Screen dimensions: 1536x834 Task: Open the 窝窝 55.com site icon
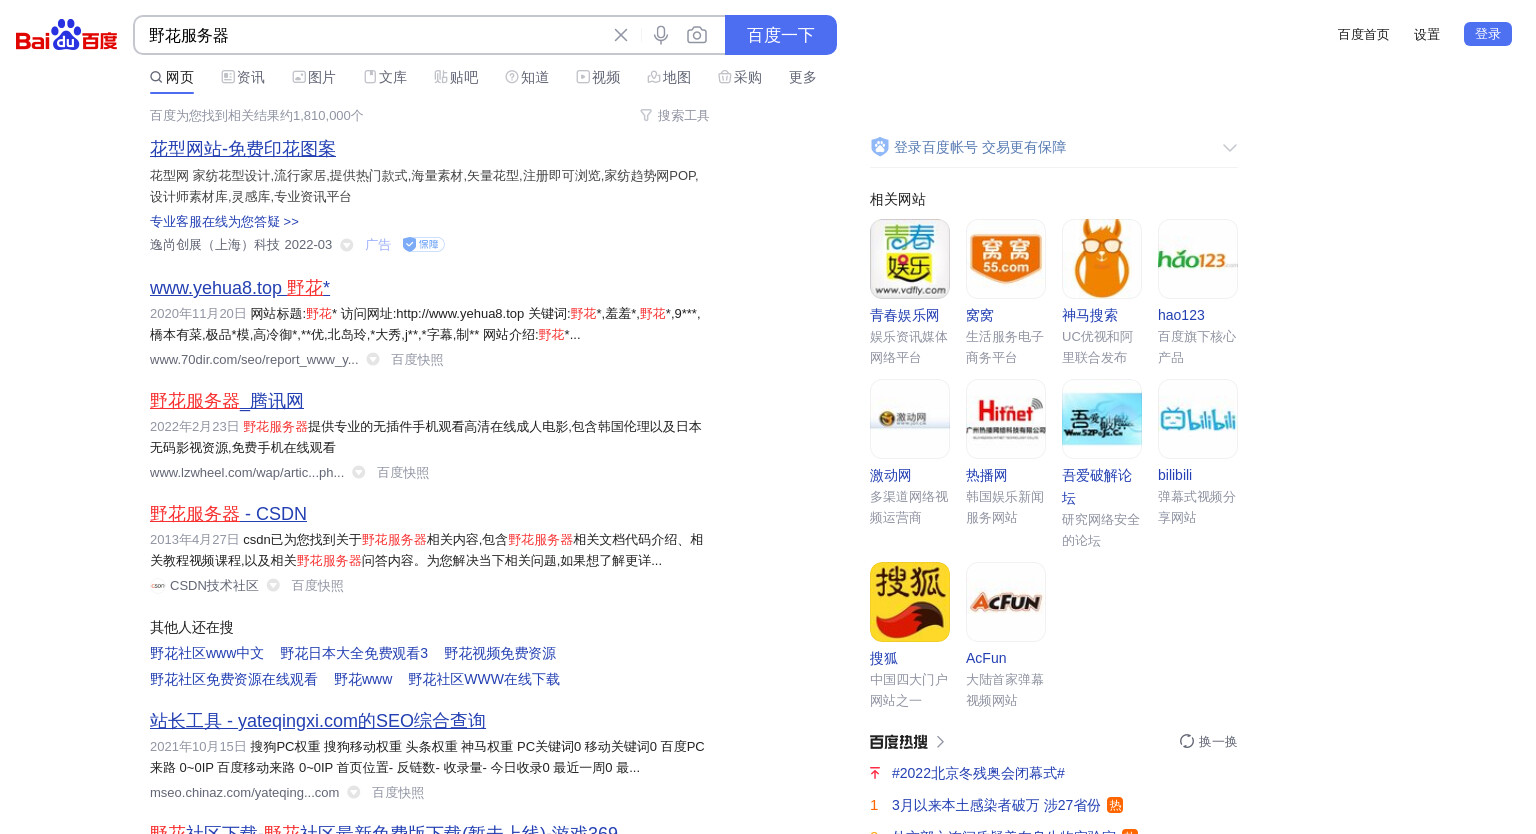(1006, 259)
